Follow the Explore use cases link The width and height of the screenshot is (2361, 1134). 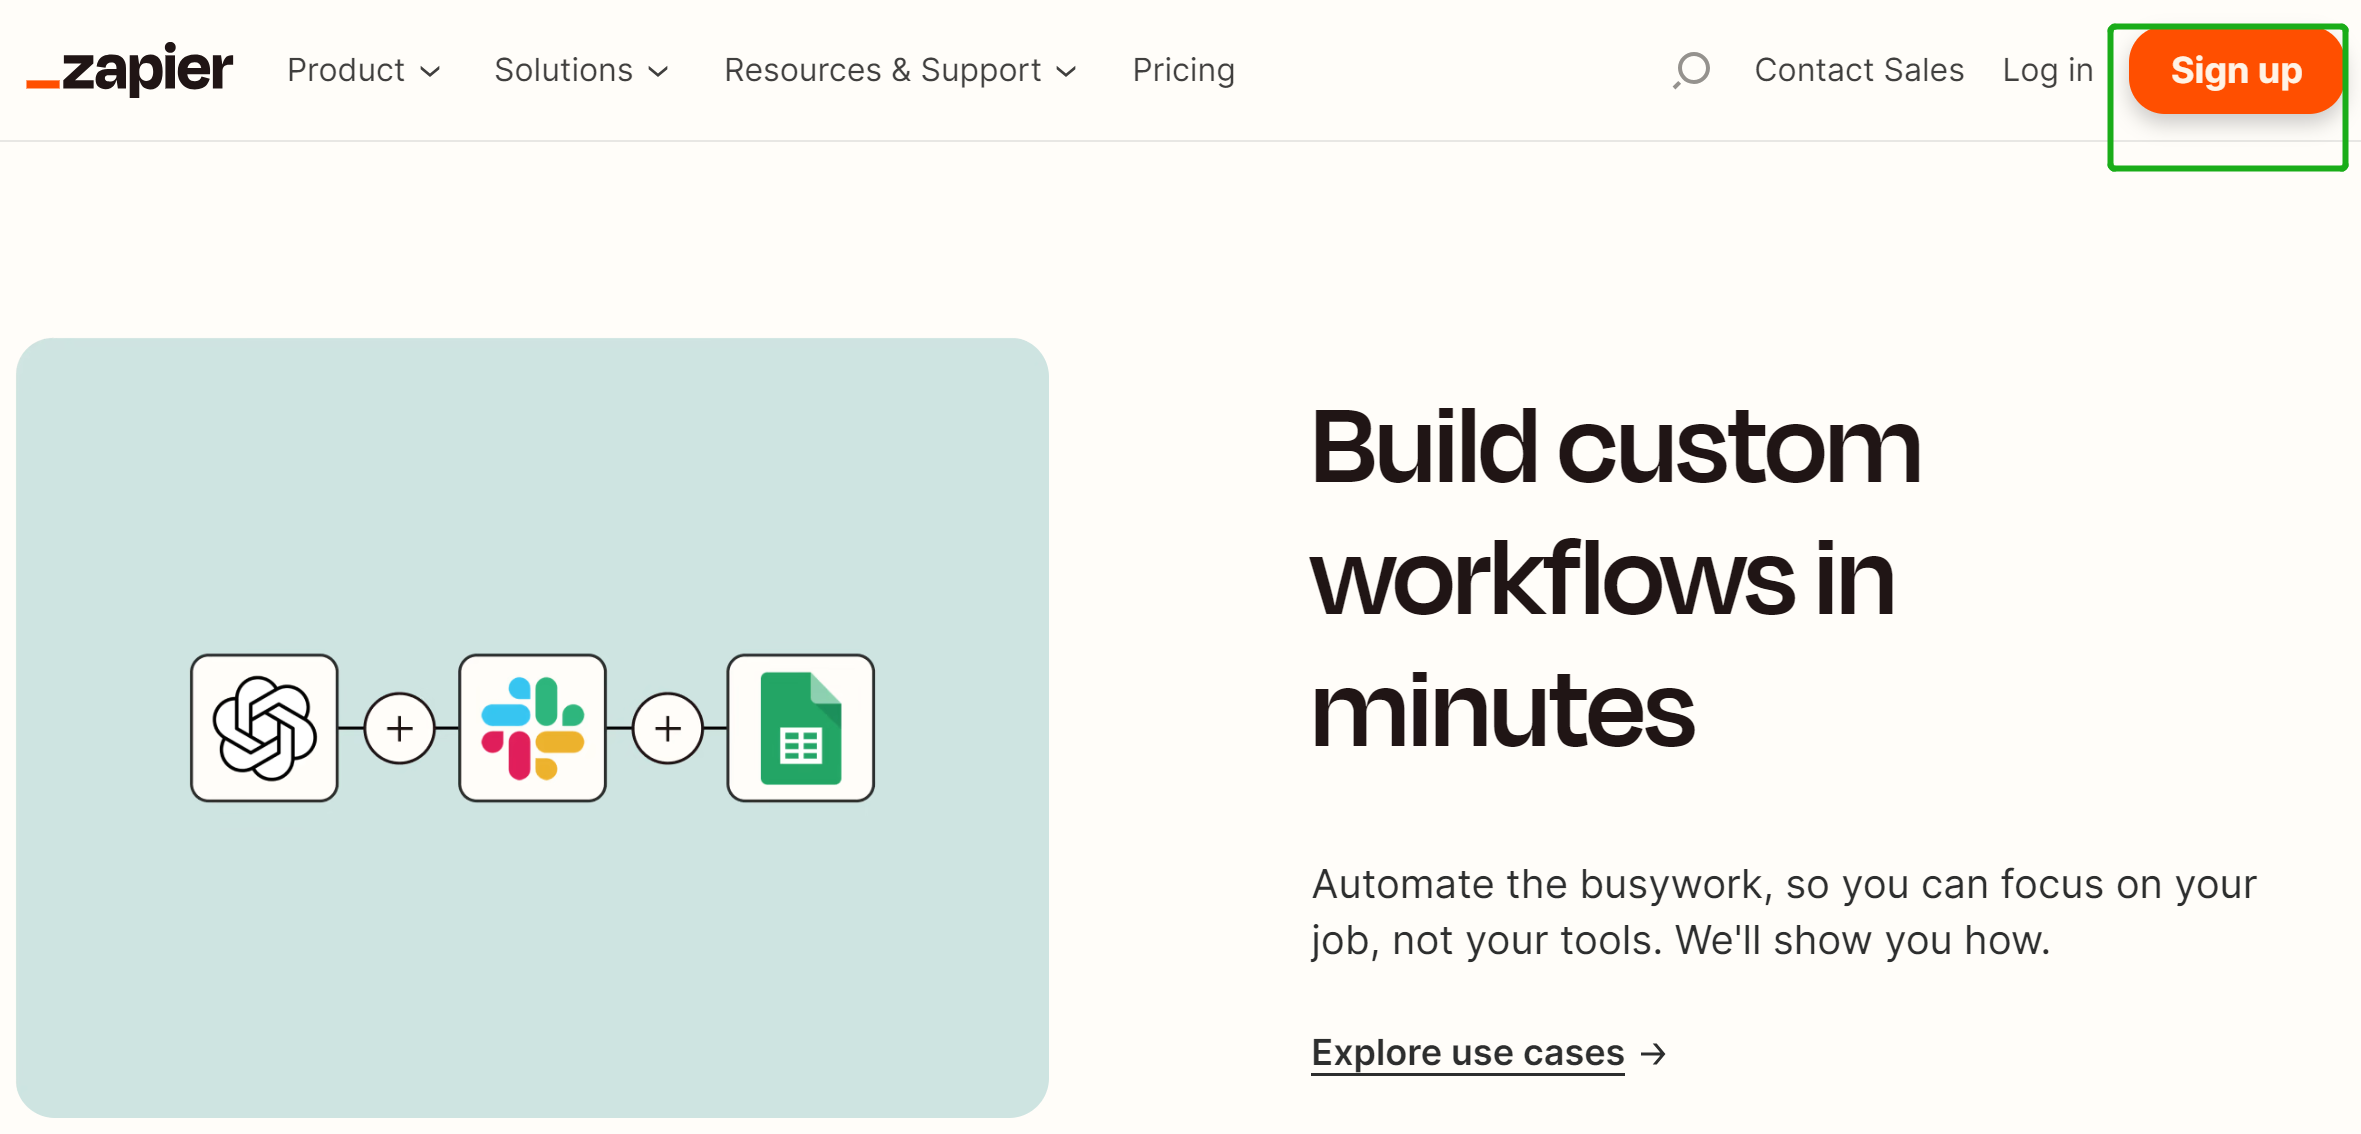[1467, 1053]
